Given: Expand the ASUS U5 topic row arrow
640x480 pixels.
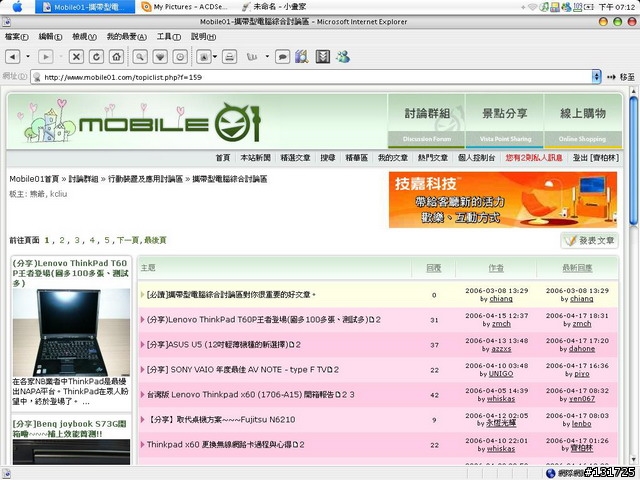Looking at the screenshot, I should (x=142, y=344).
